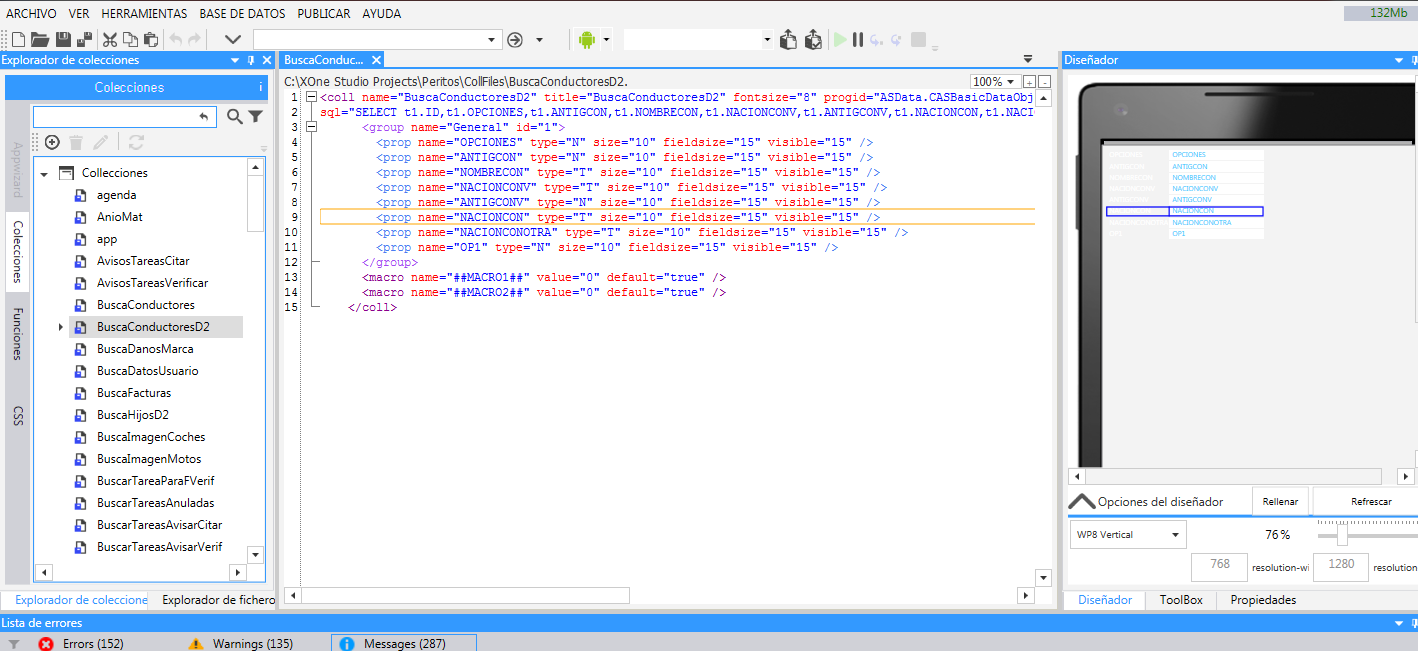
Task: Adjust the designer zoom slider at 76%
Action: pos(1342,534)
